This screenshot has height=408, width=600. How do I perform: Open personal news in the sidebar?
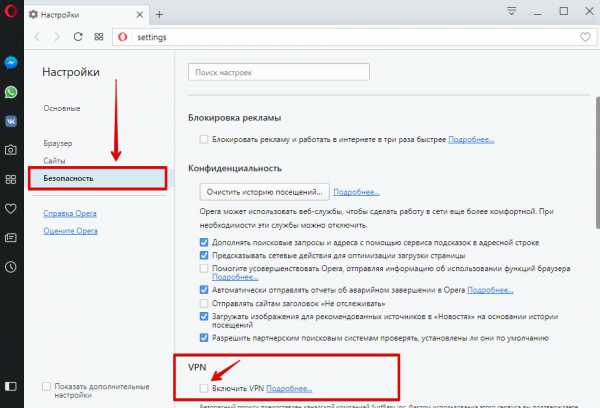coord(11,238)
